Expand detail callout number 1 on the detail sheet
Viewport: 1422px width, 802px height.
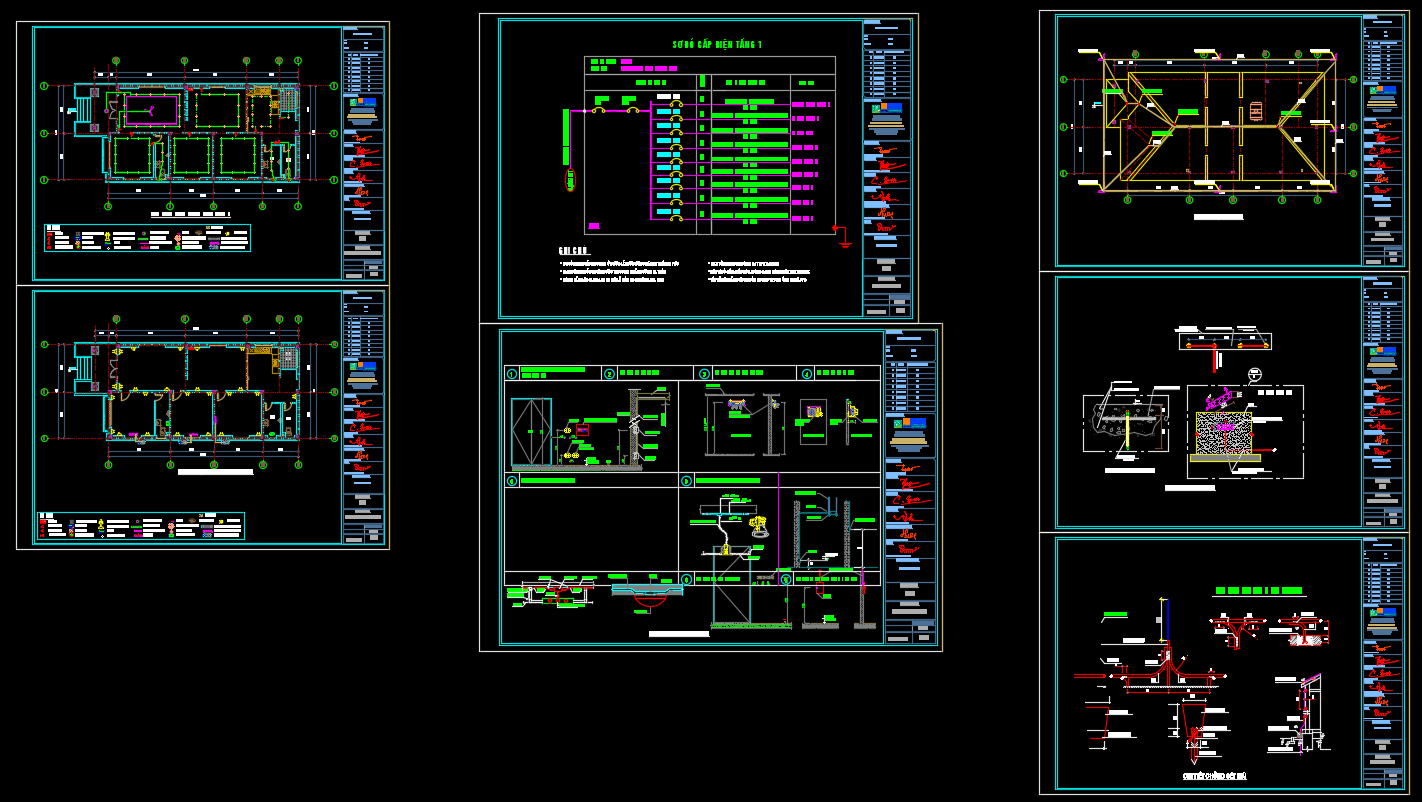click(x=510, y=374)
